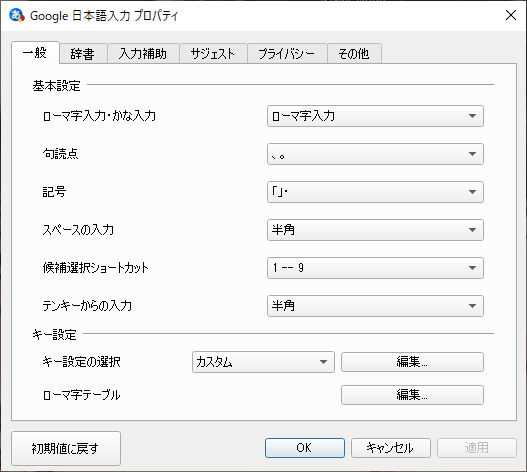Open the 句読点 punctuation dropdown
This screenshot has width=527, height=472.
click(375, 154)
